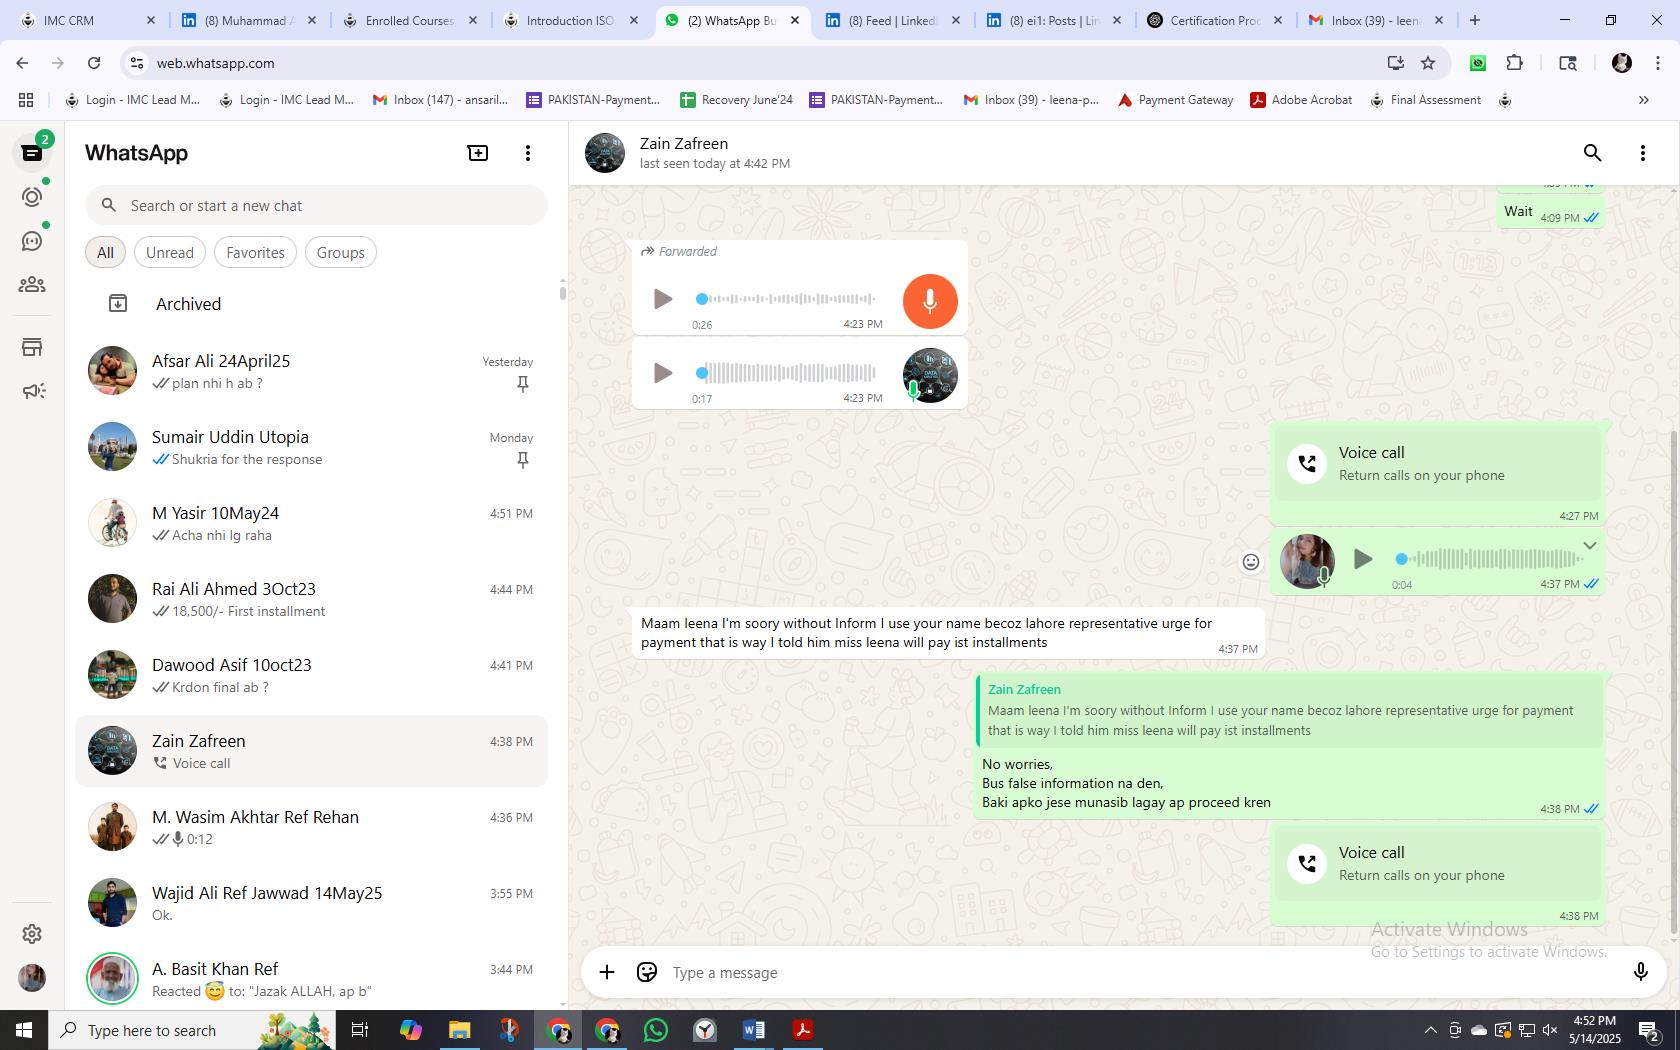The height and width of the screenshot is (1050, 1680).
Task: Open chat with Afsar Ali 24April25
Action: coord(312,371)
